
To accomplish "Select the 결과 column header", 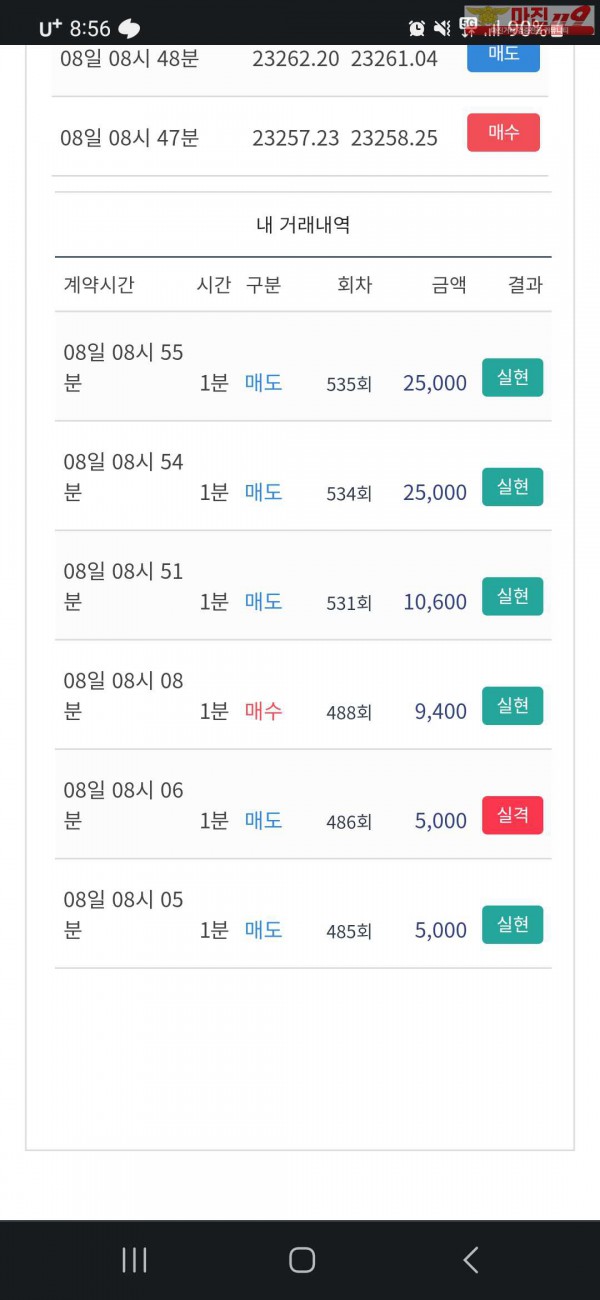I will point(525,285).
